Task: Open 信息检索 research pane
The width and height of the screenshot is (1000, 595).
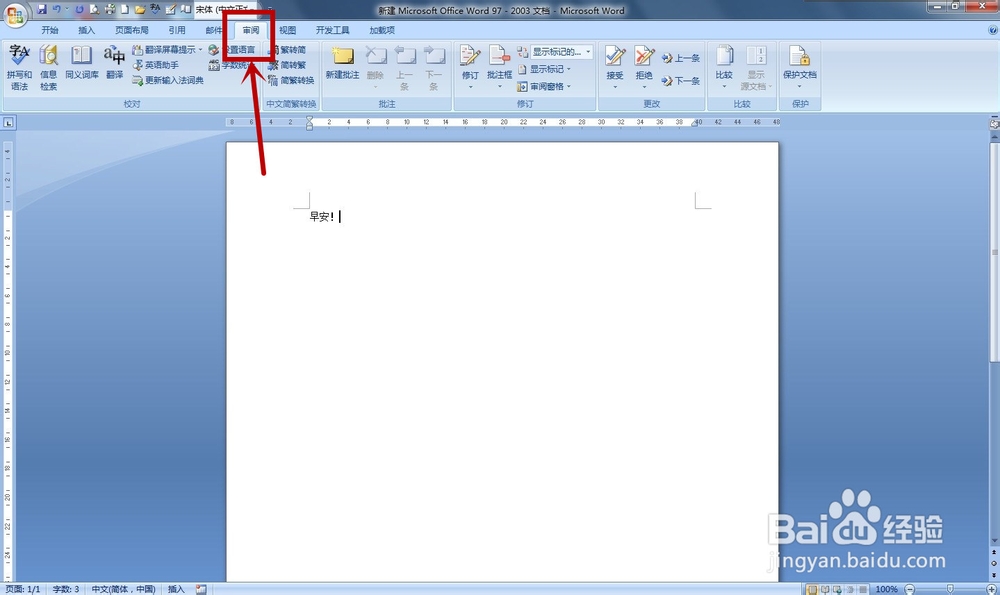Action: coord(48,68)
